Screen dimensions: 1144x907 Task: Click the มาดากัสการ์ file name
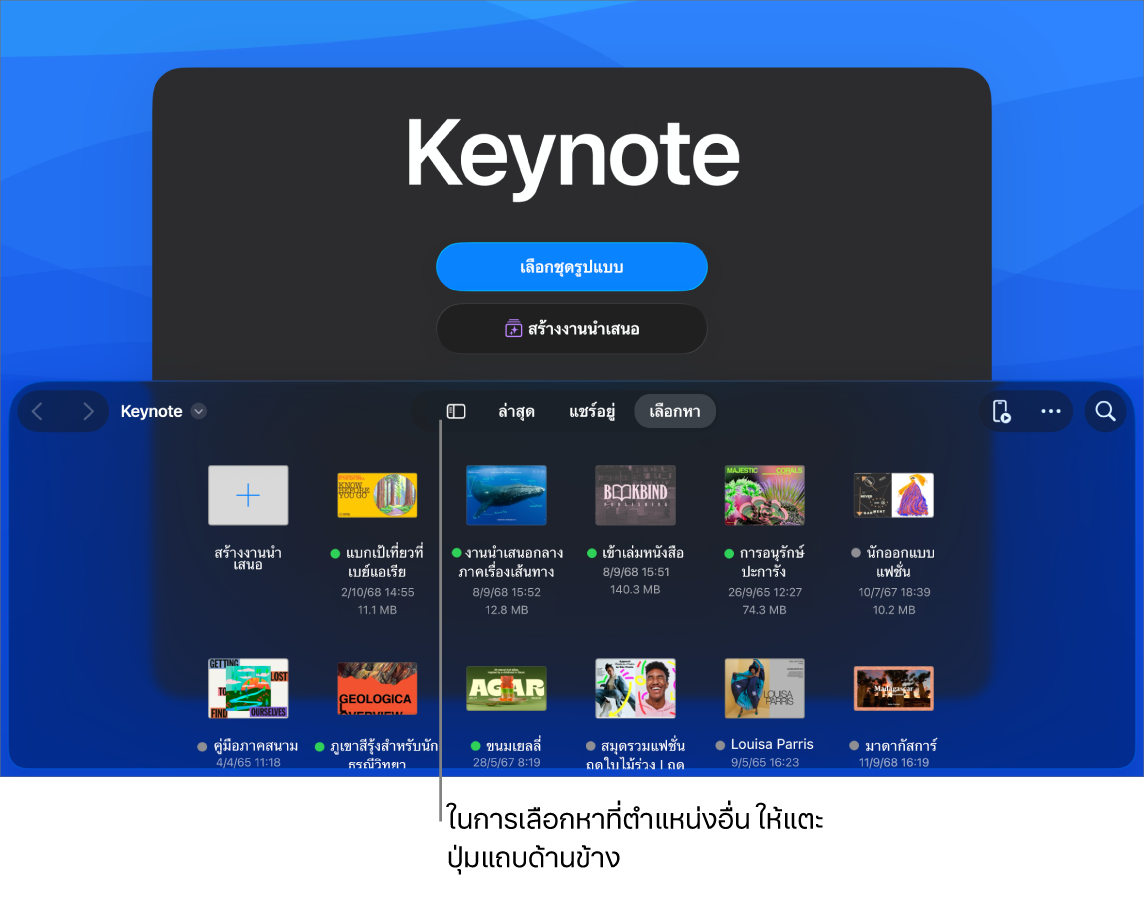(901, 745)
